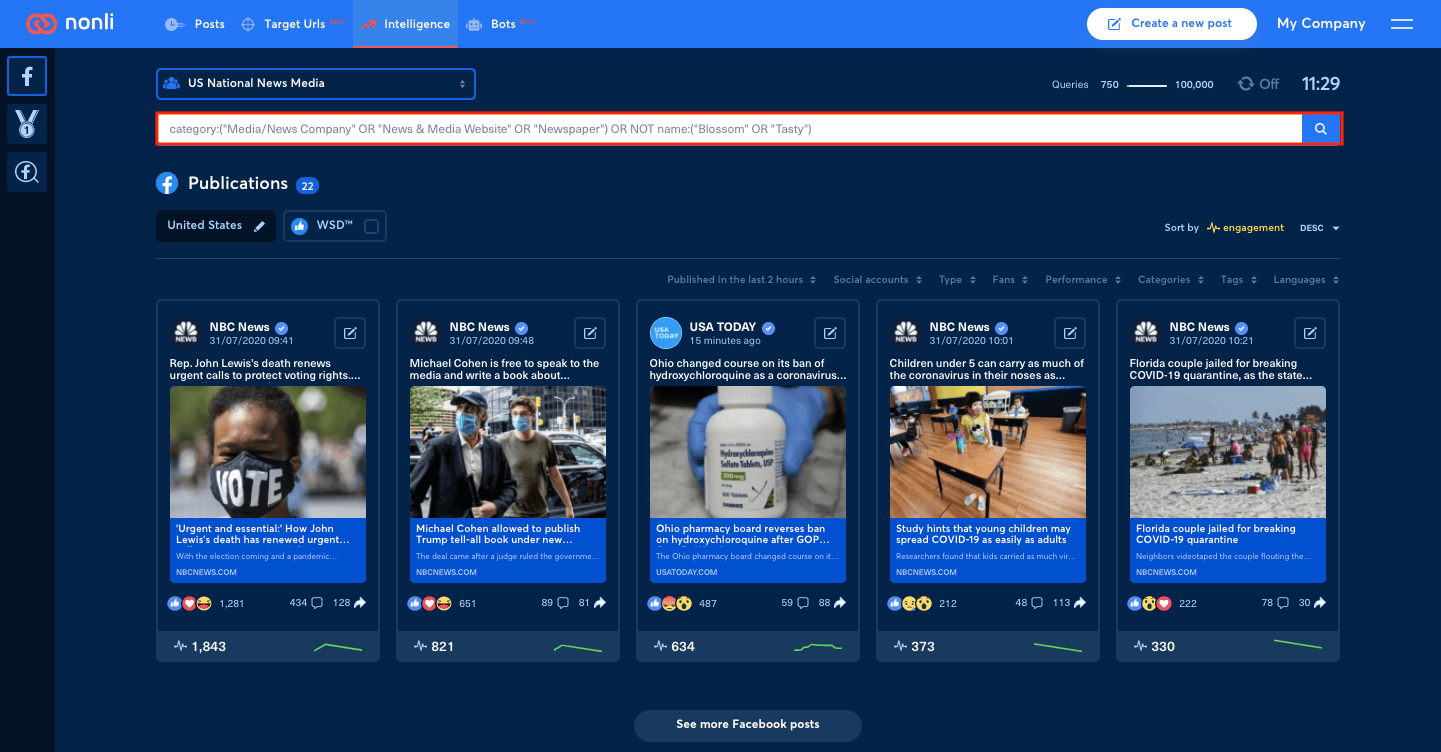
Task: Open the Bots tab
Action: [501, 24]
